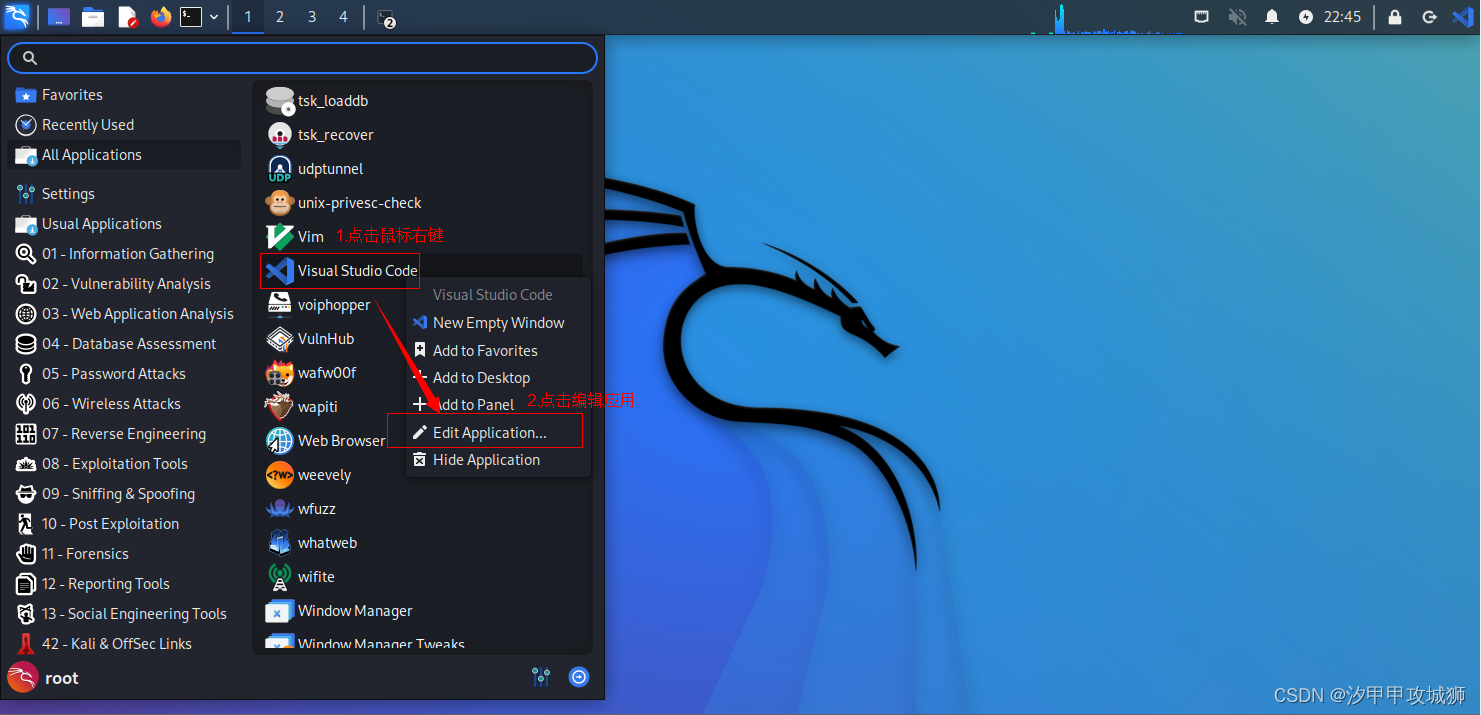
Task: Select the grouped terminal windows button
Action: pyautogui.click(x=385, y=18)
